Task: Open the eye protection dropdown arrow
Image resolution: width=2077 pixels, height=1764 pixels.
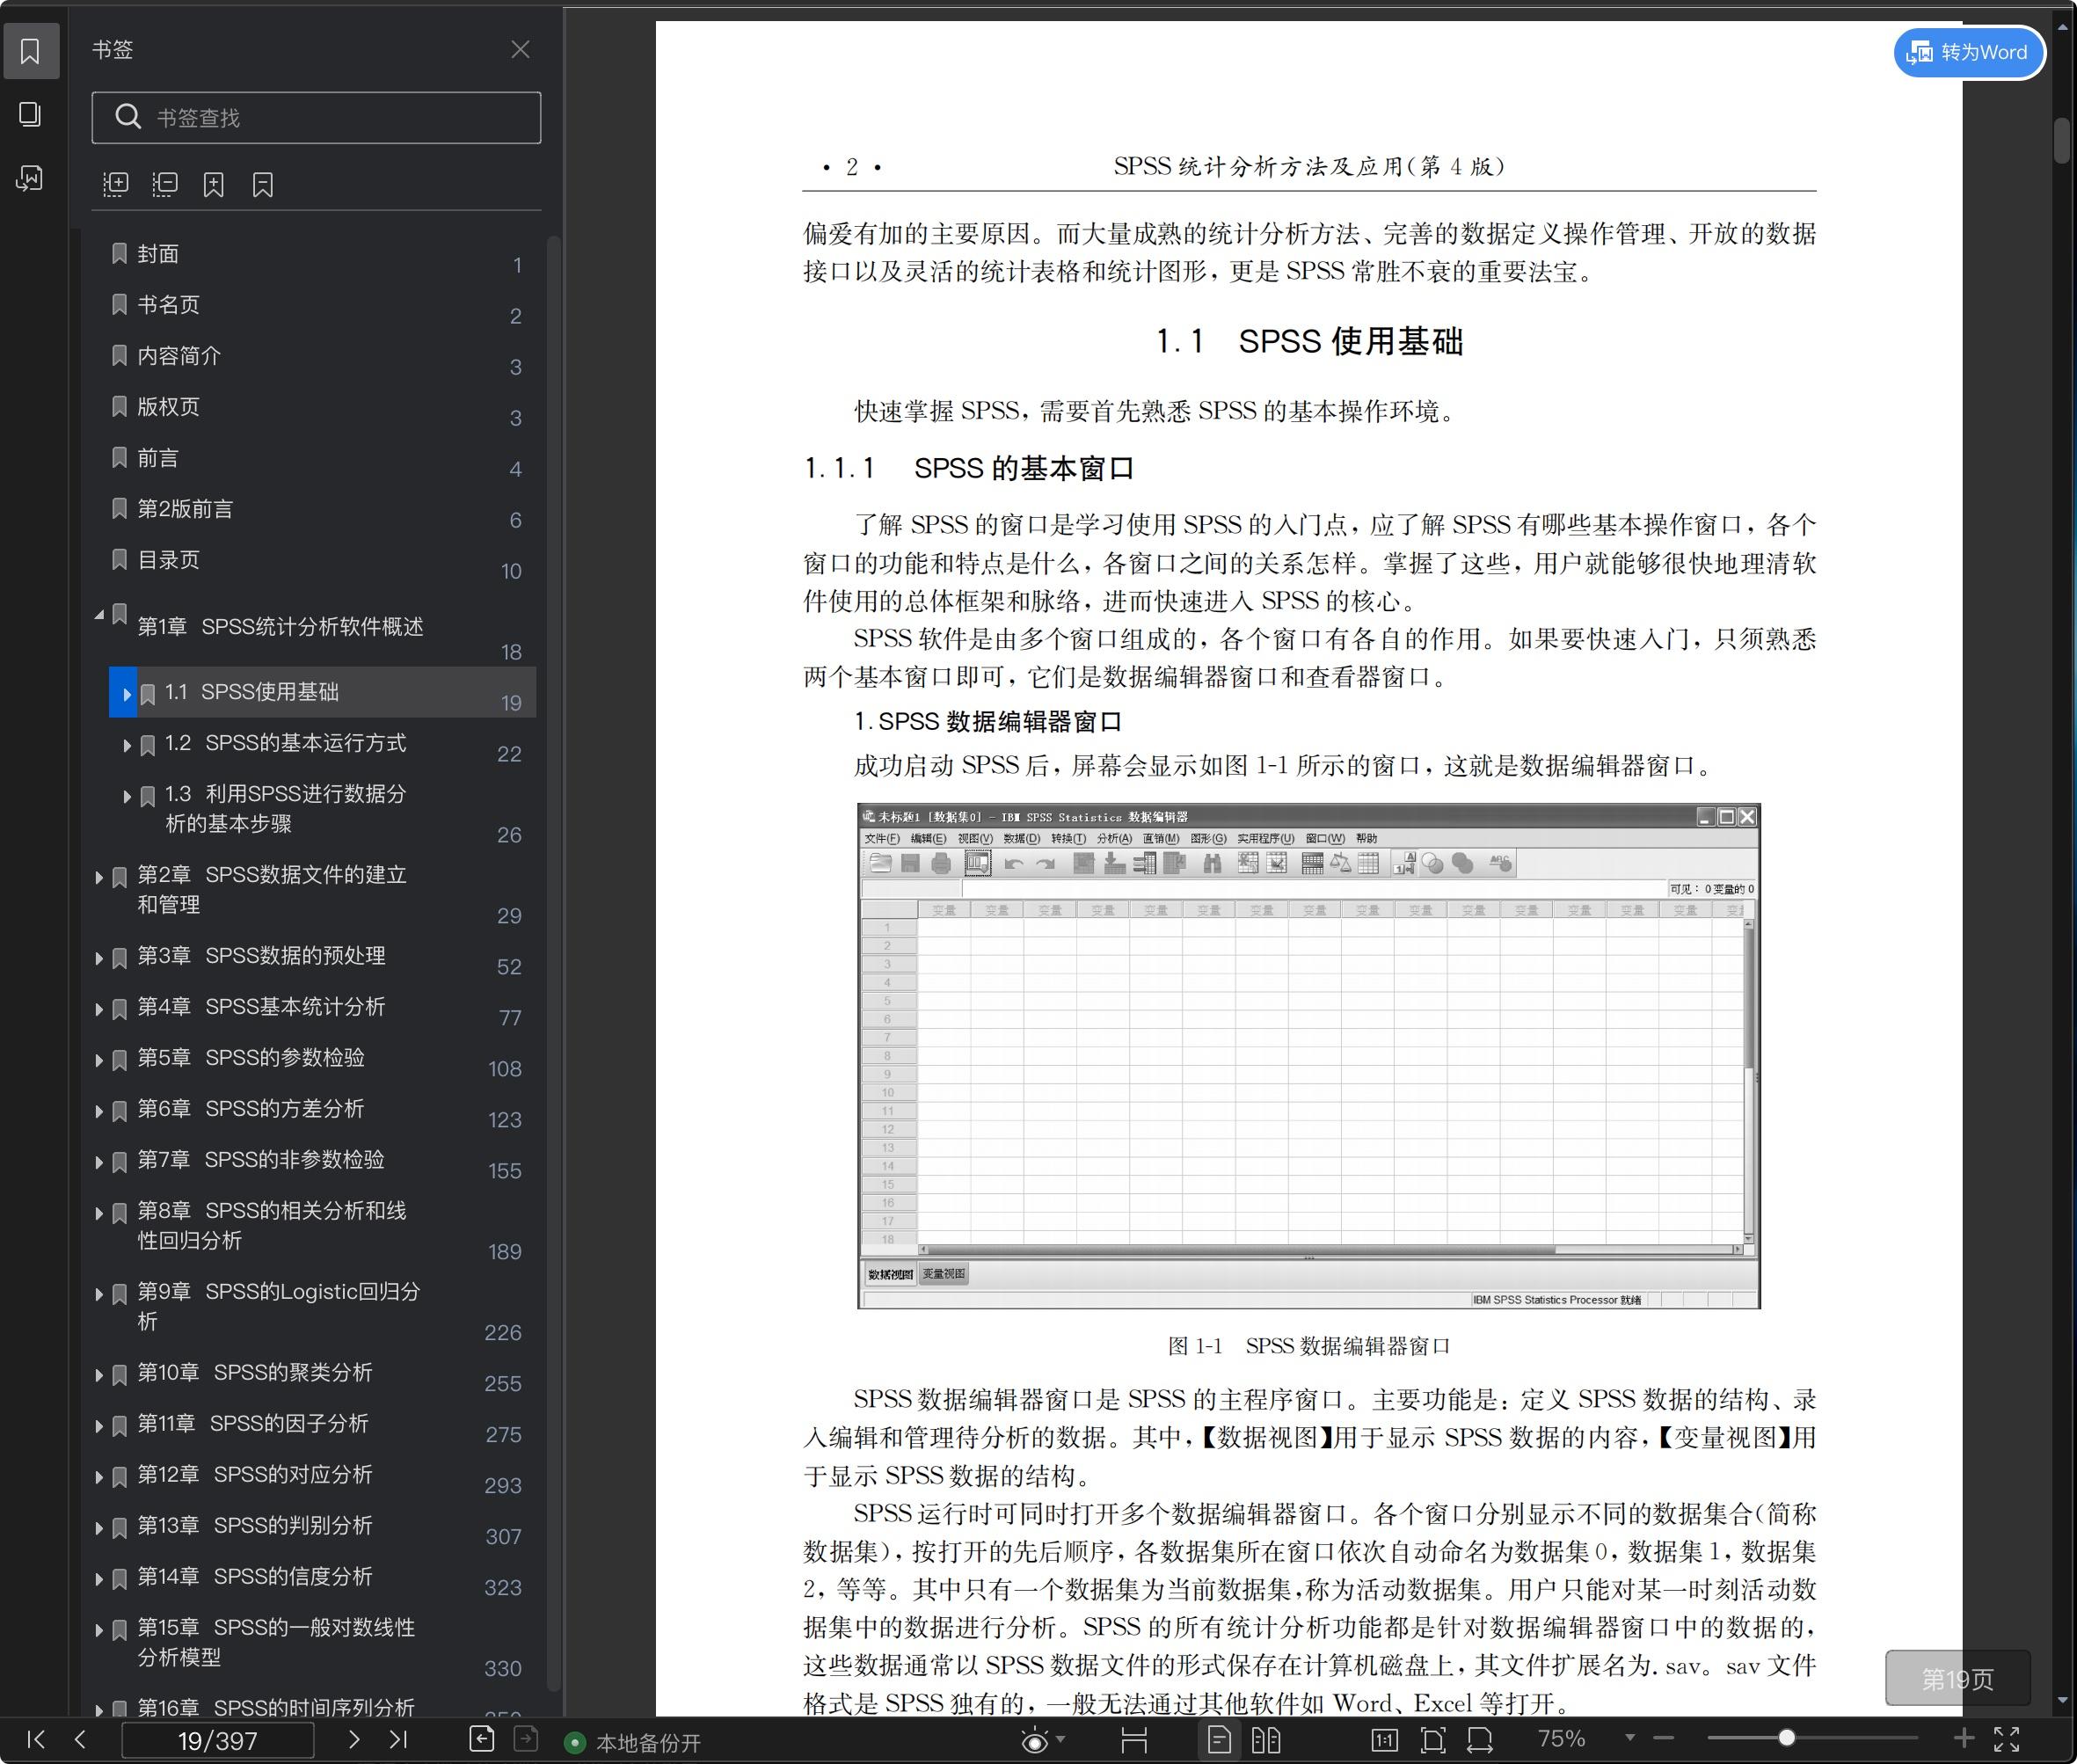Action: click(x=1061, y=1740)
